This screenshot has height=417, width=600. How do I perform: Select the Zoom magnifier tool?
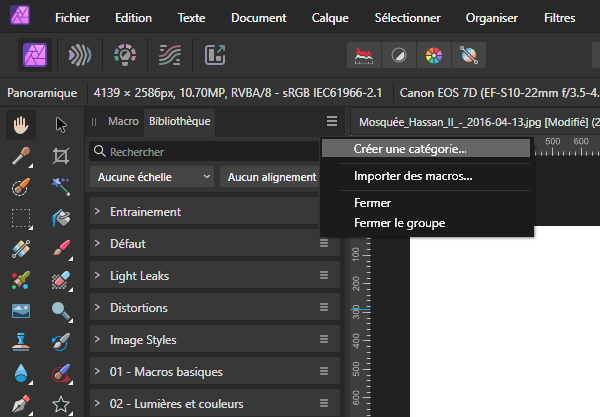click(60, 311)
